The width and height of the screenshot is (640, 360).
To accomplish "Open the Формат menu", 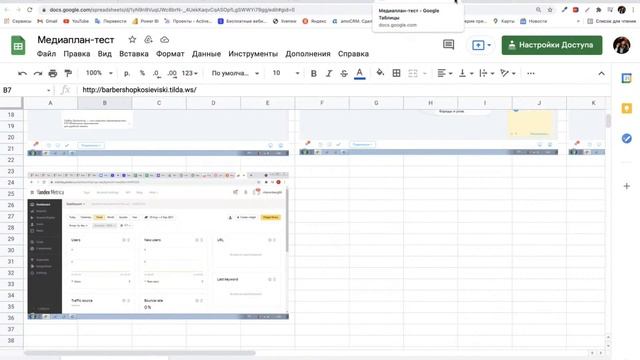I will pos(170,54).
